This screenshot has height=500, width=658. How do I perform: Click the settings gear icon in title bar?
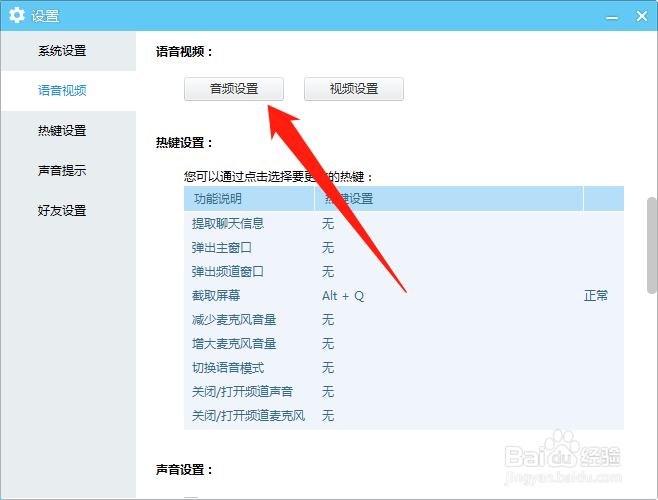(17, 16)
